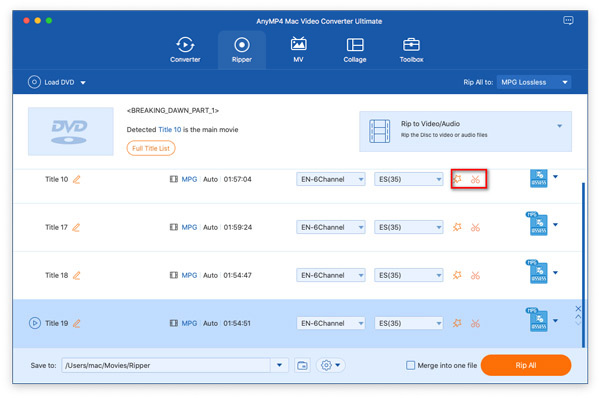Click the MPG Lossless format icon for Title 17
The image size is (600, 398).
(x=538, y=224)
